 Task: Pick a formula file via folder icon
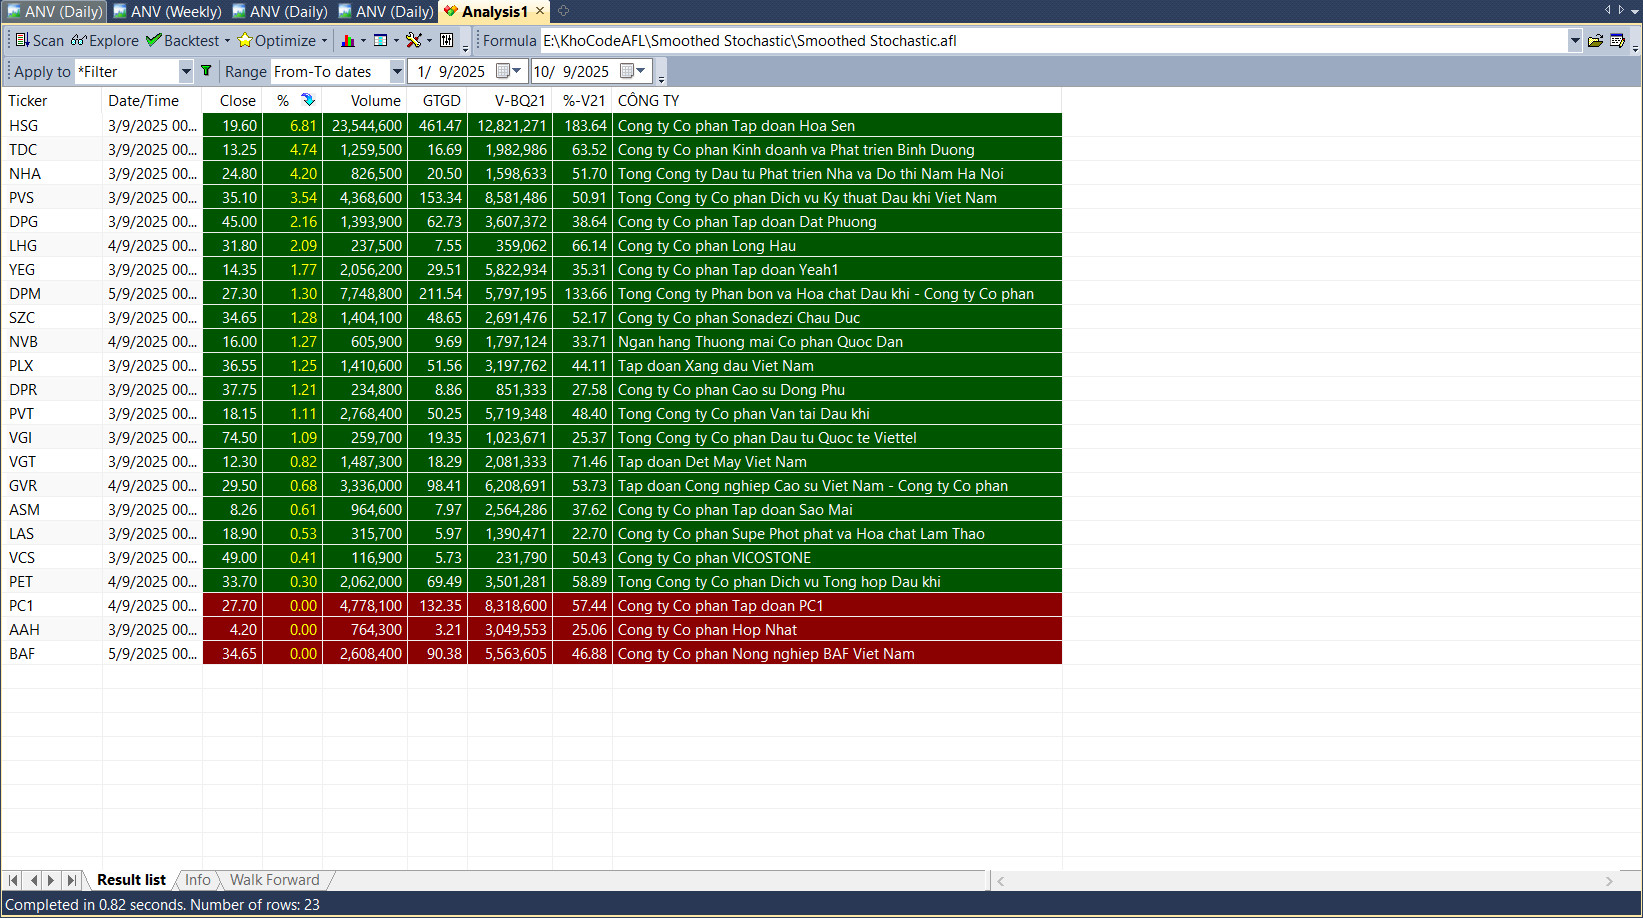pos(1595,41)
